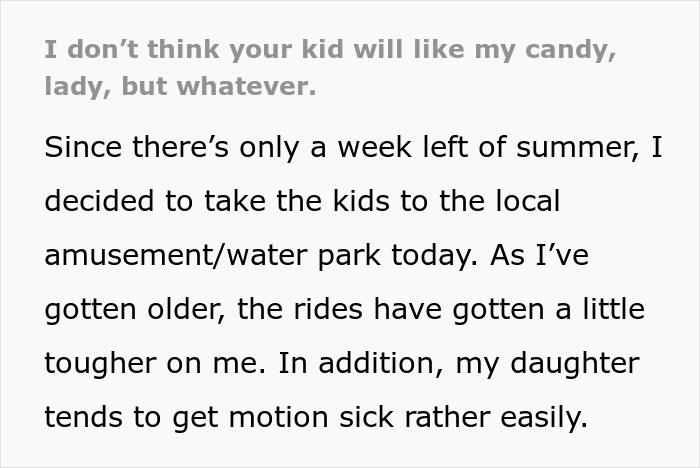The image size is (700, 468).
Task: Click the word "Since" starting the paragraph
Action: point(79,147)
